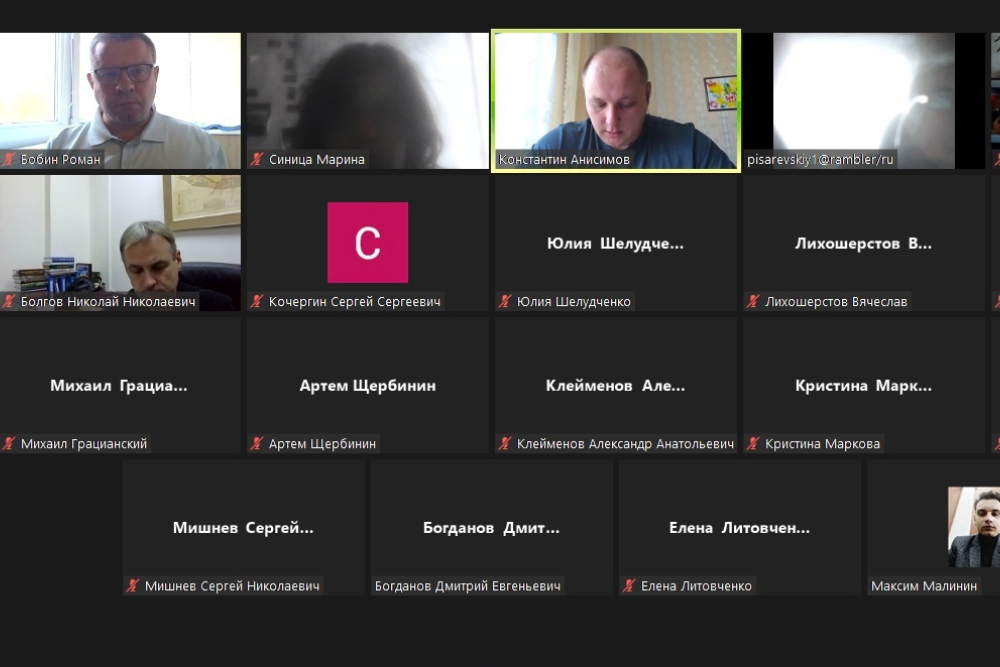The image size is (1000, 667).
Task: Select the Клейменов Александр Анатольевич tile
Action: [x=616, y=385]
